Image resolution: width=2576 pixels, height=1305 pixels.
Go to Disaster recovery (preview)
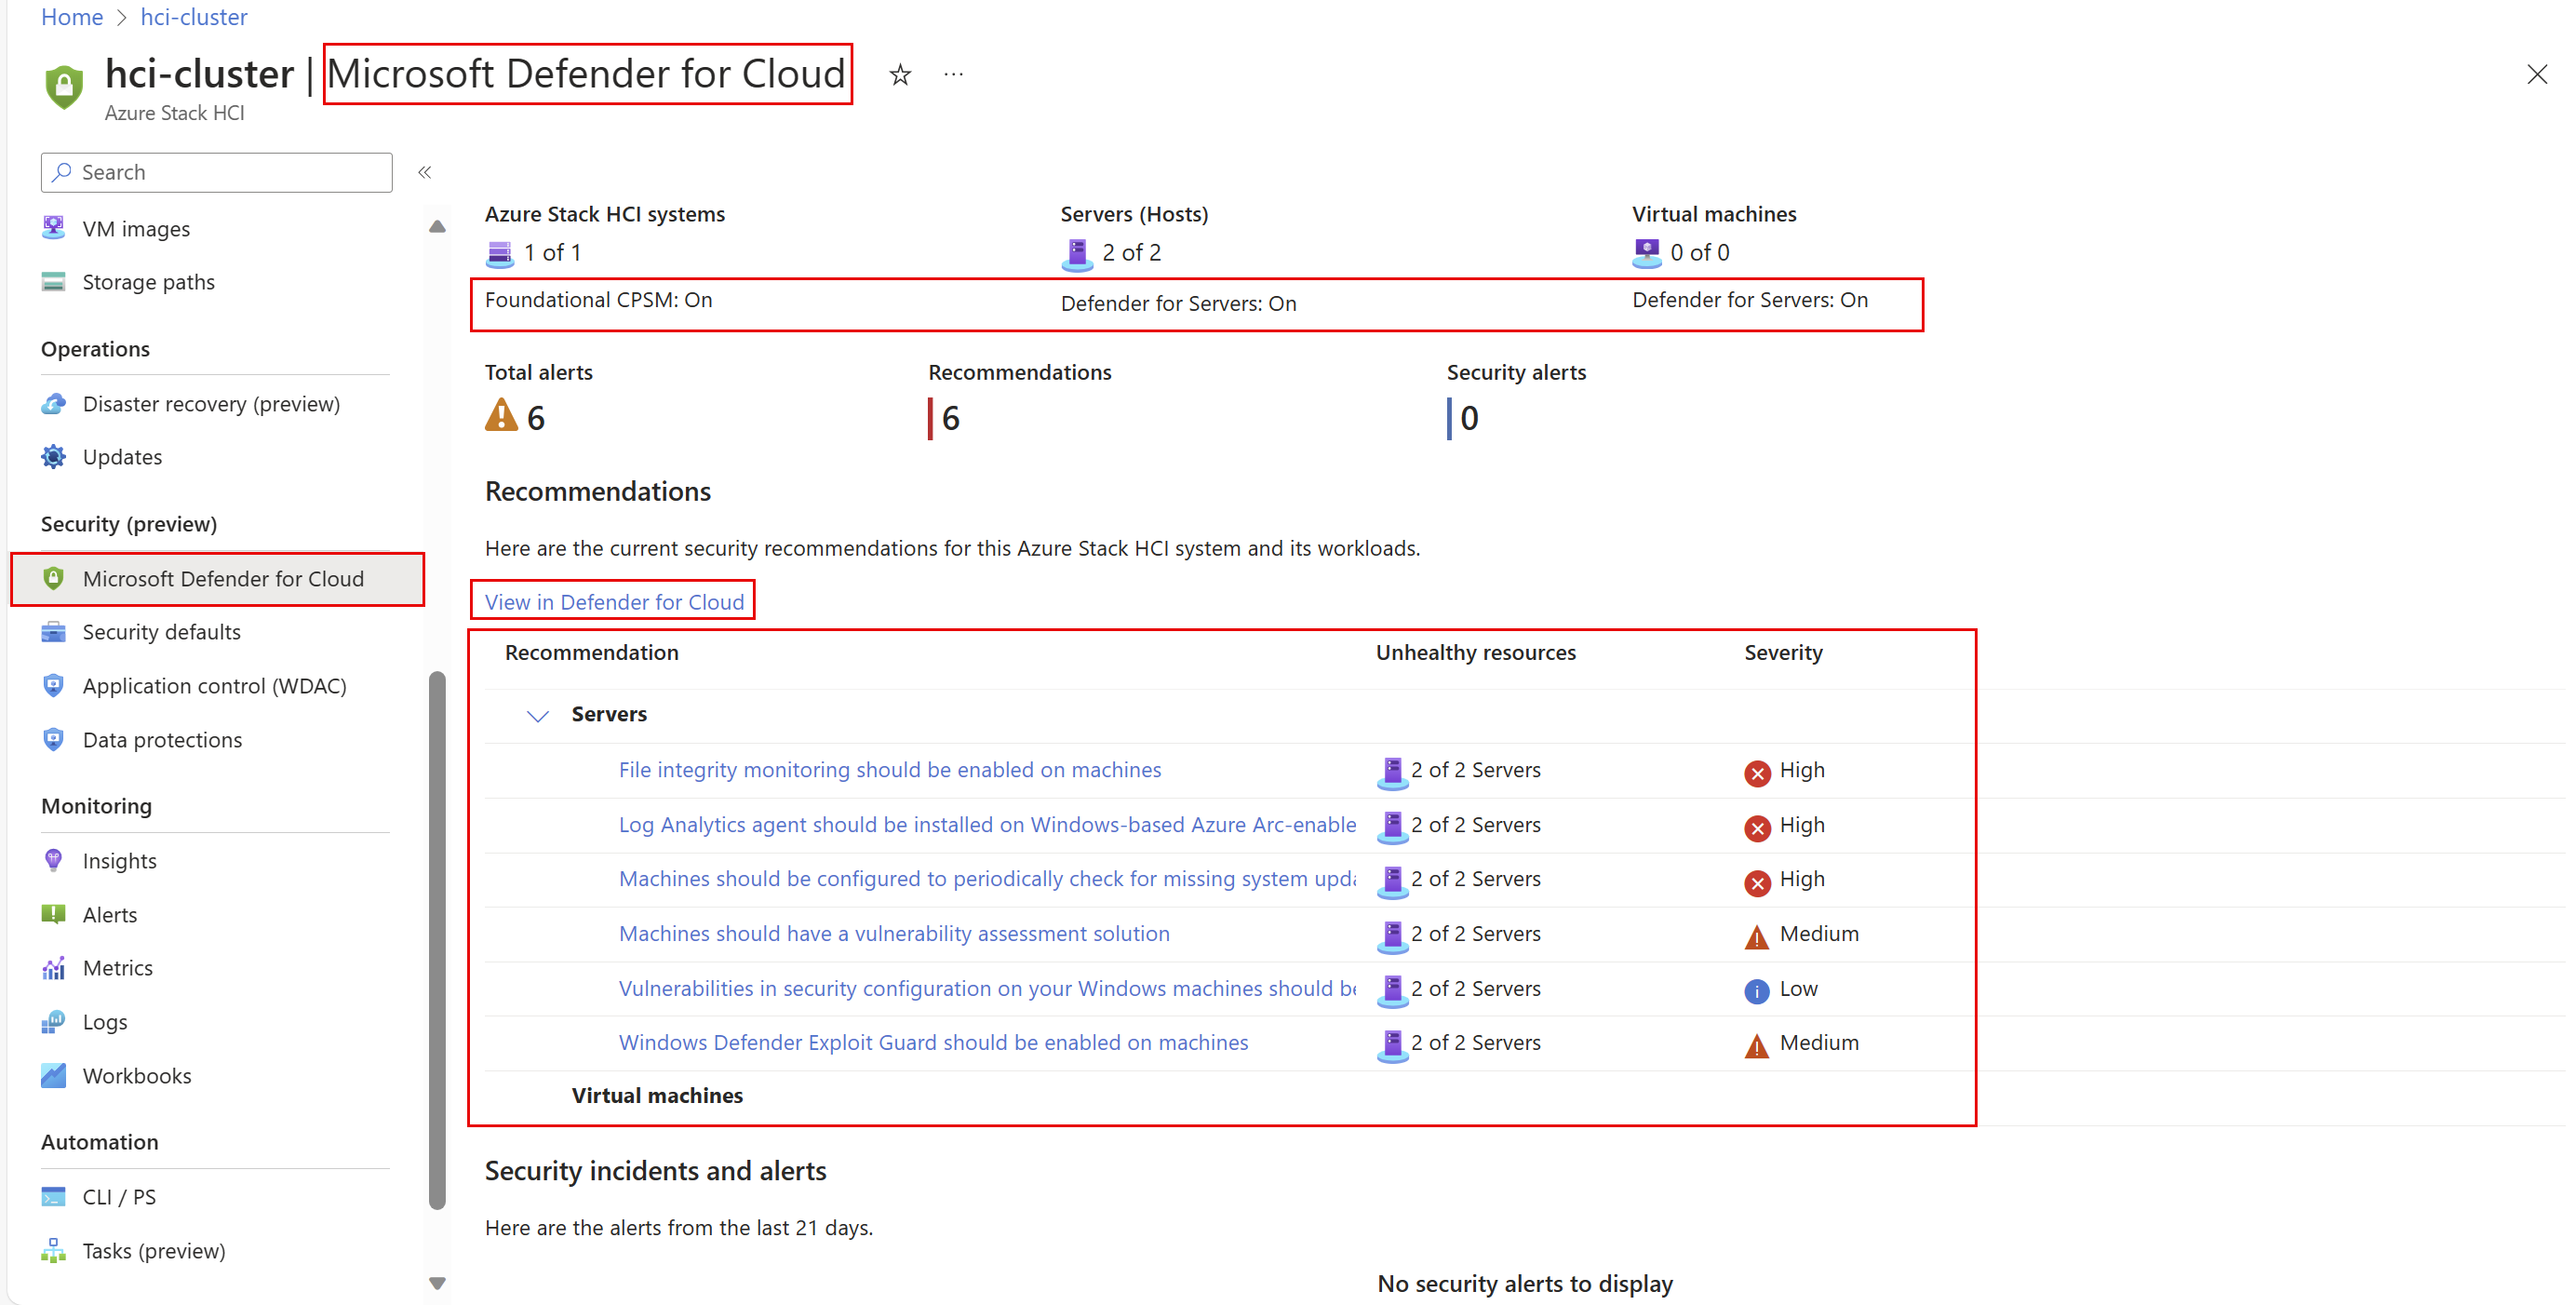[x=211, y=404]
